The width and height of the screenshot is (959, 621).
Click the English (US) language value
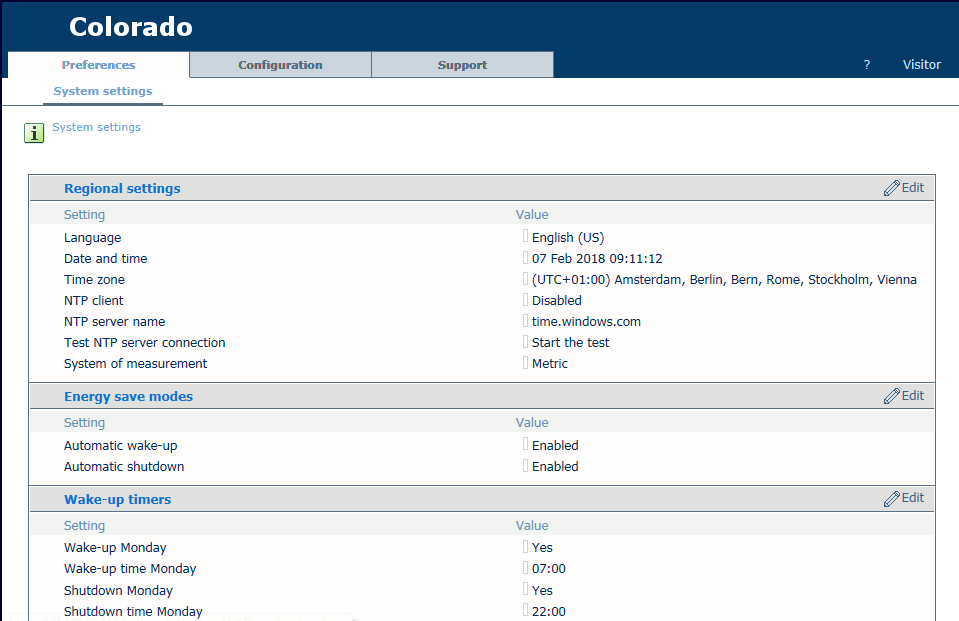click(x=567, y=238)
